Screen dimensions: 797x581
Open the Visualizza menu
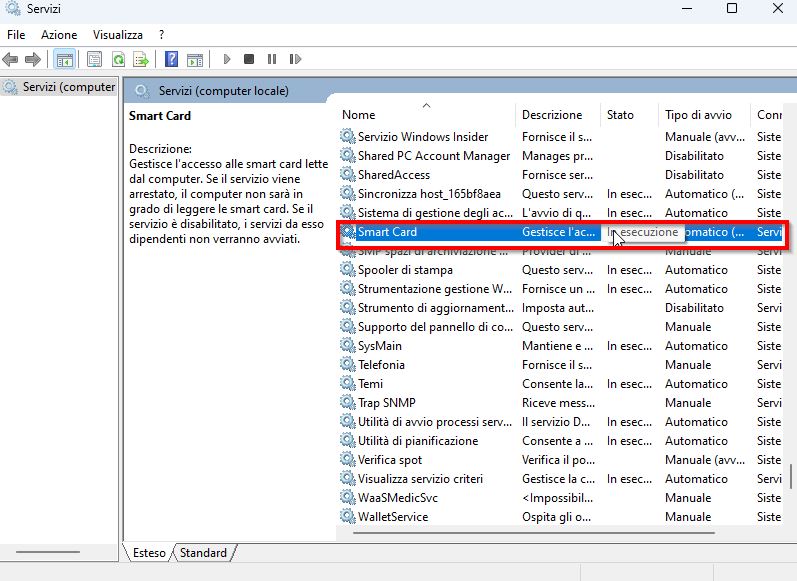coord(118,35)
